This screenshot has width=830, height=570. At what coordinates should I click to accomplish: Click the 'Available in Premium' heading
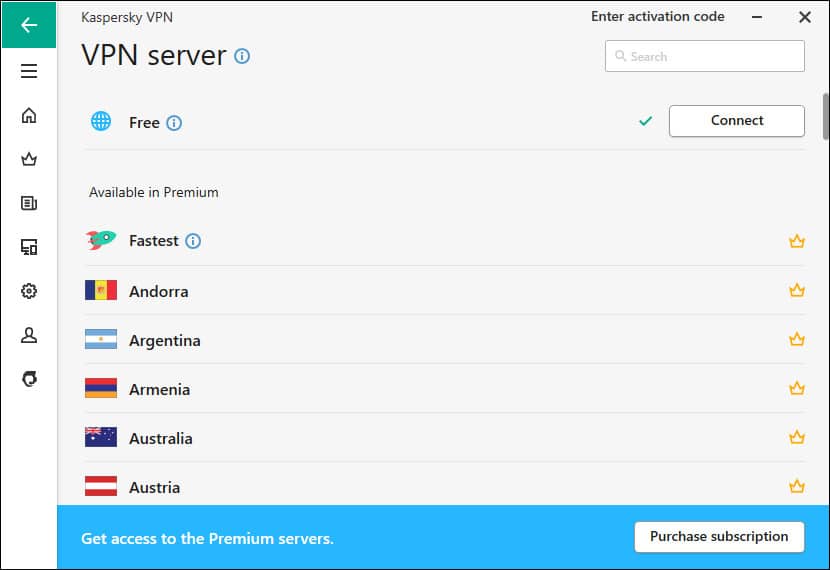pyautogui.click(x=154, y=192)
